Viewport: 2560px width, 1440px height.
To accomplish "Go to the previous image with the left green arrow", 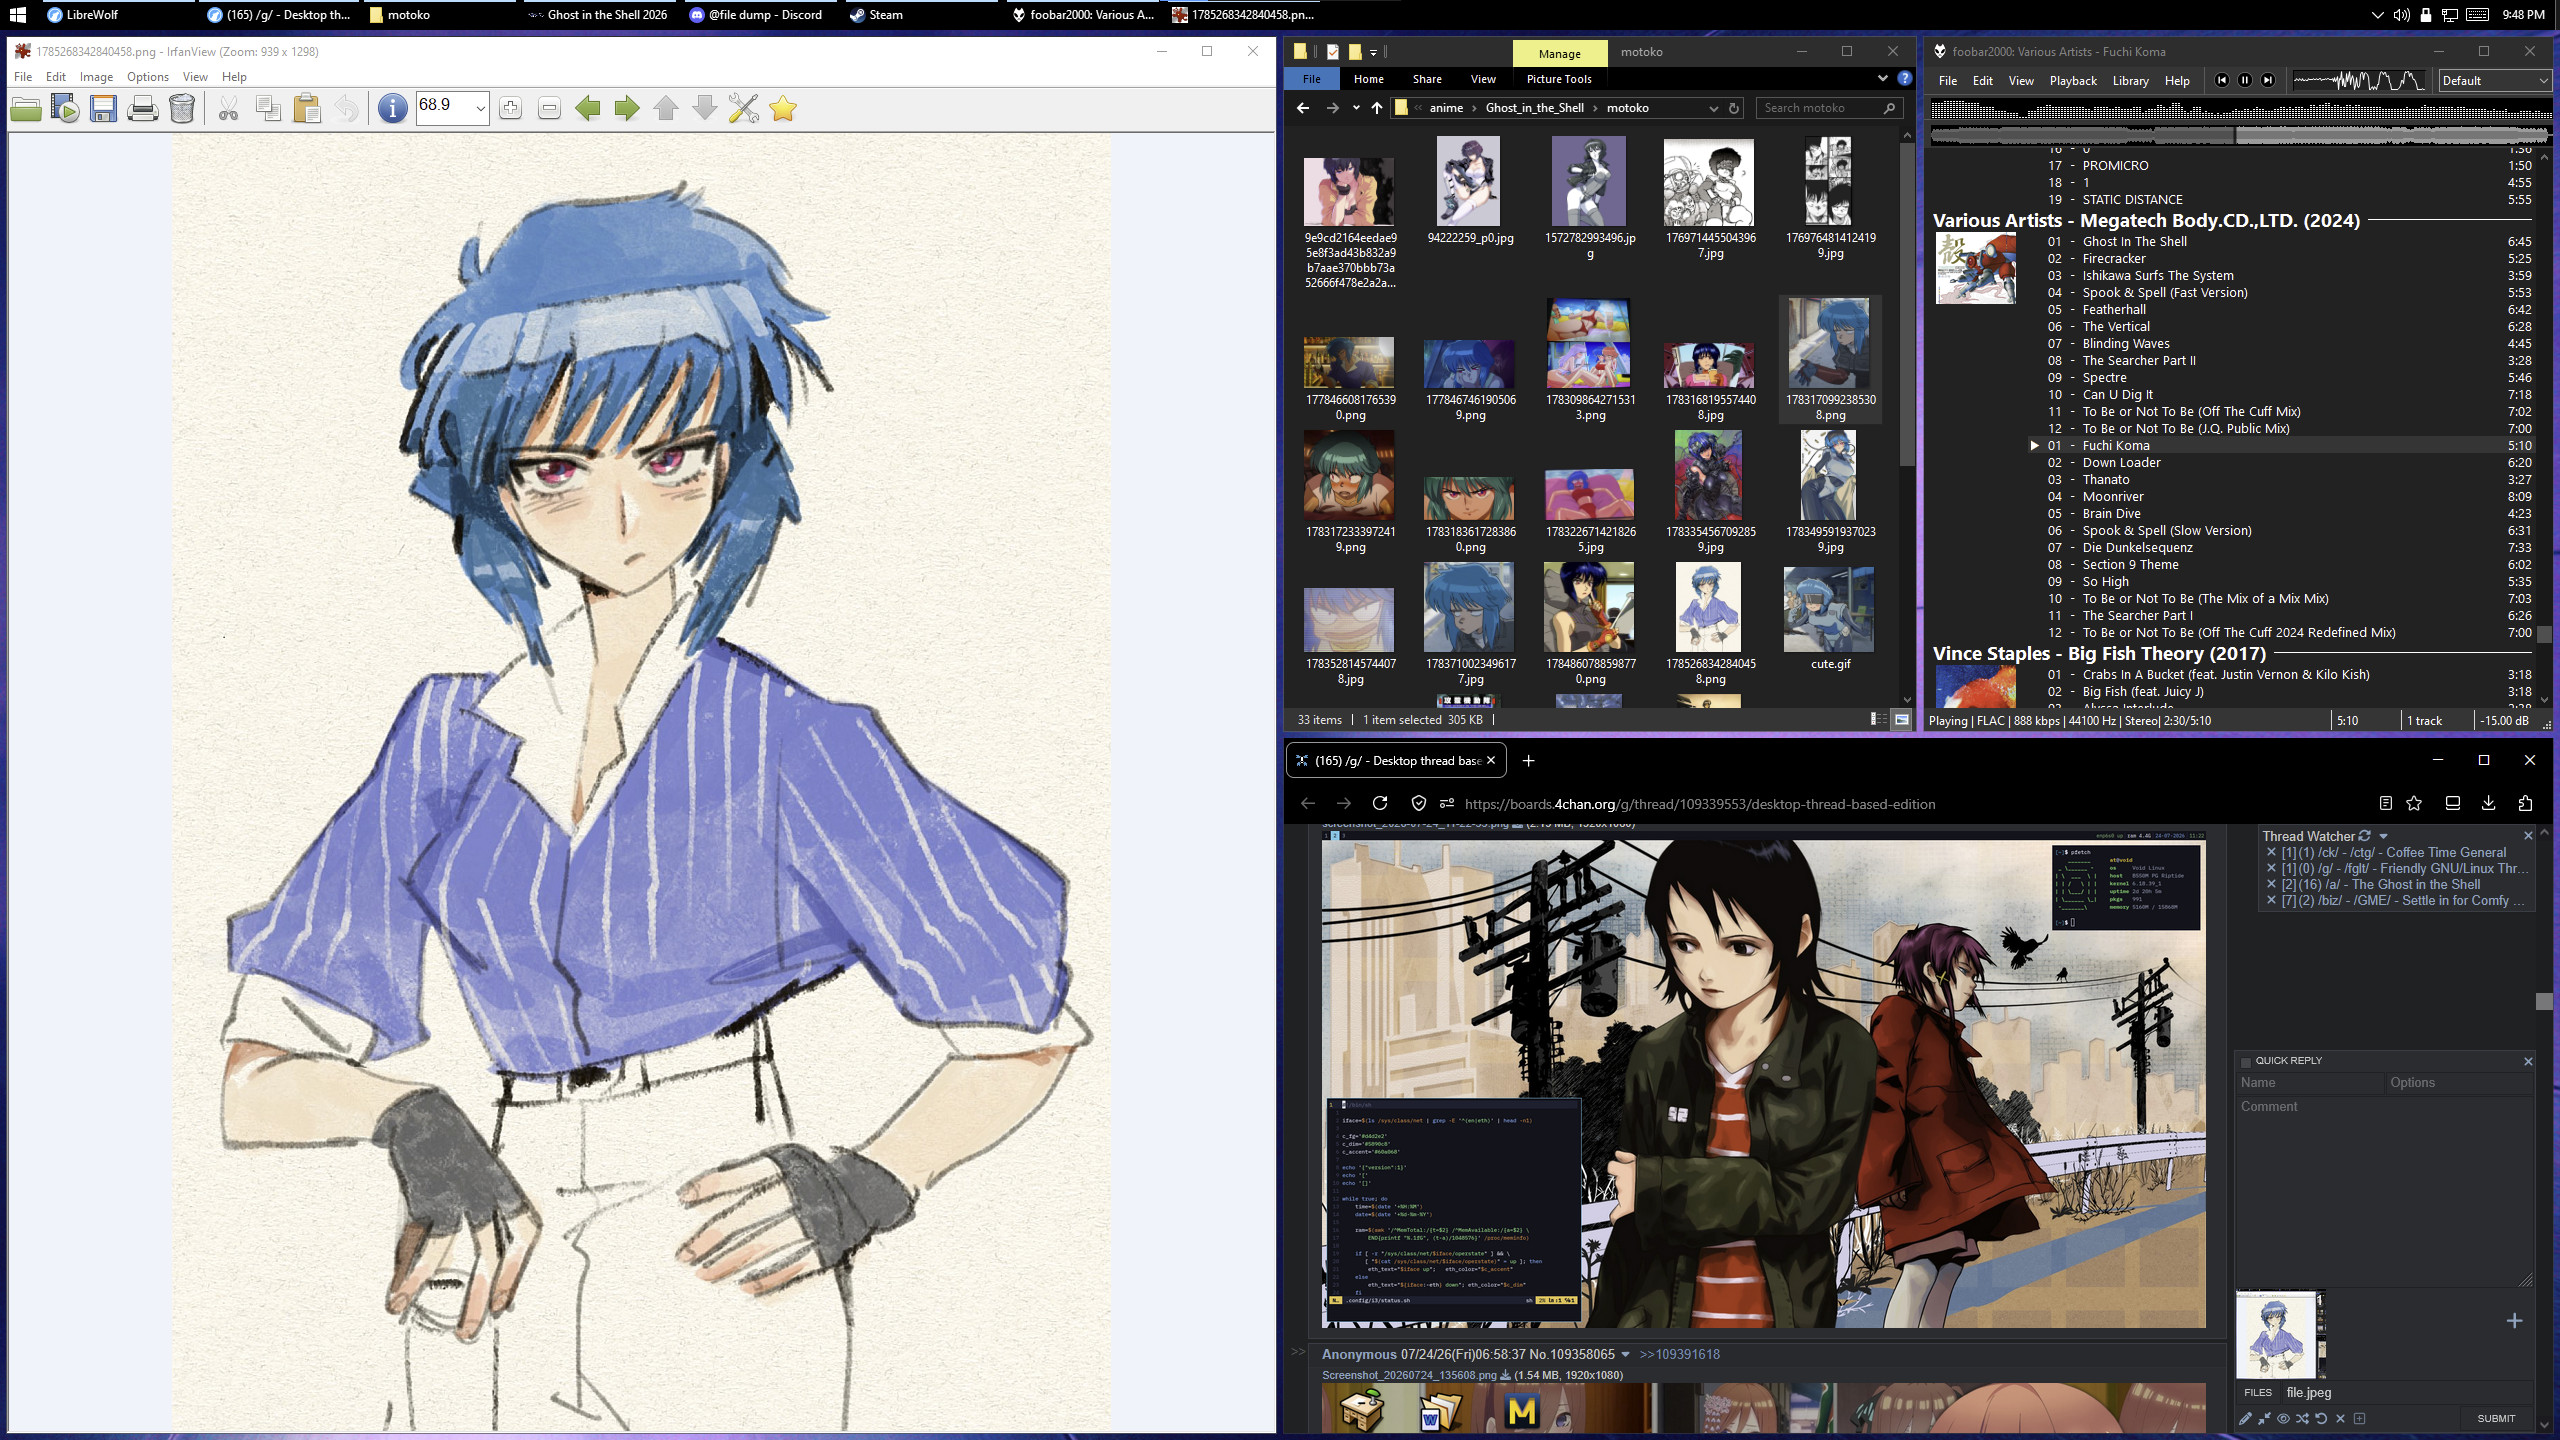I will pos(588,108).
